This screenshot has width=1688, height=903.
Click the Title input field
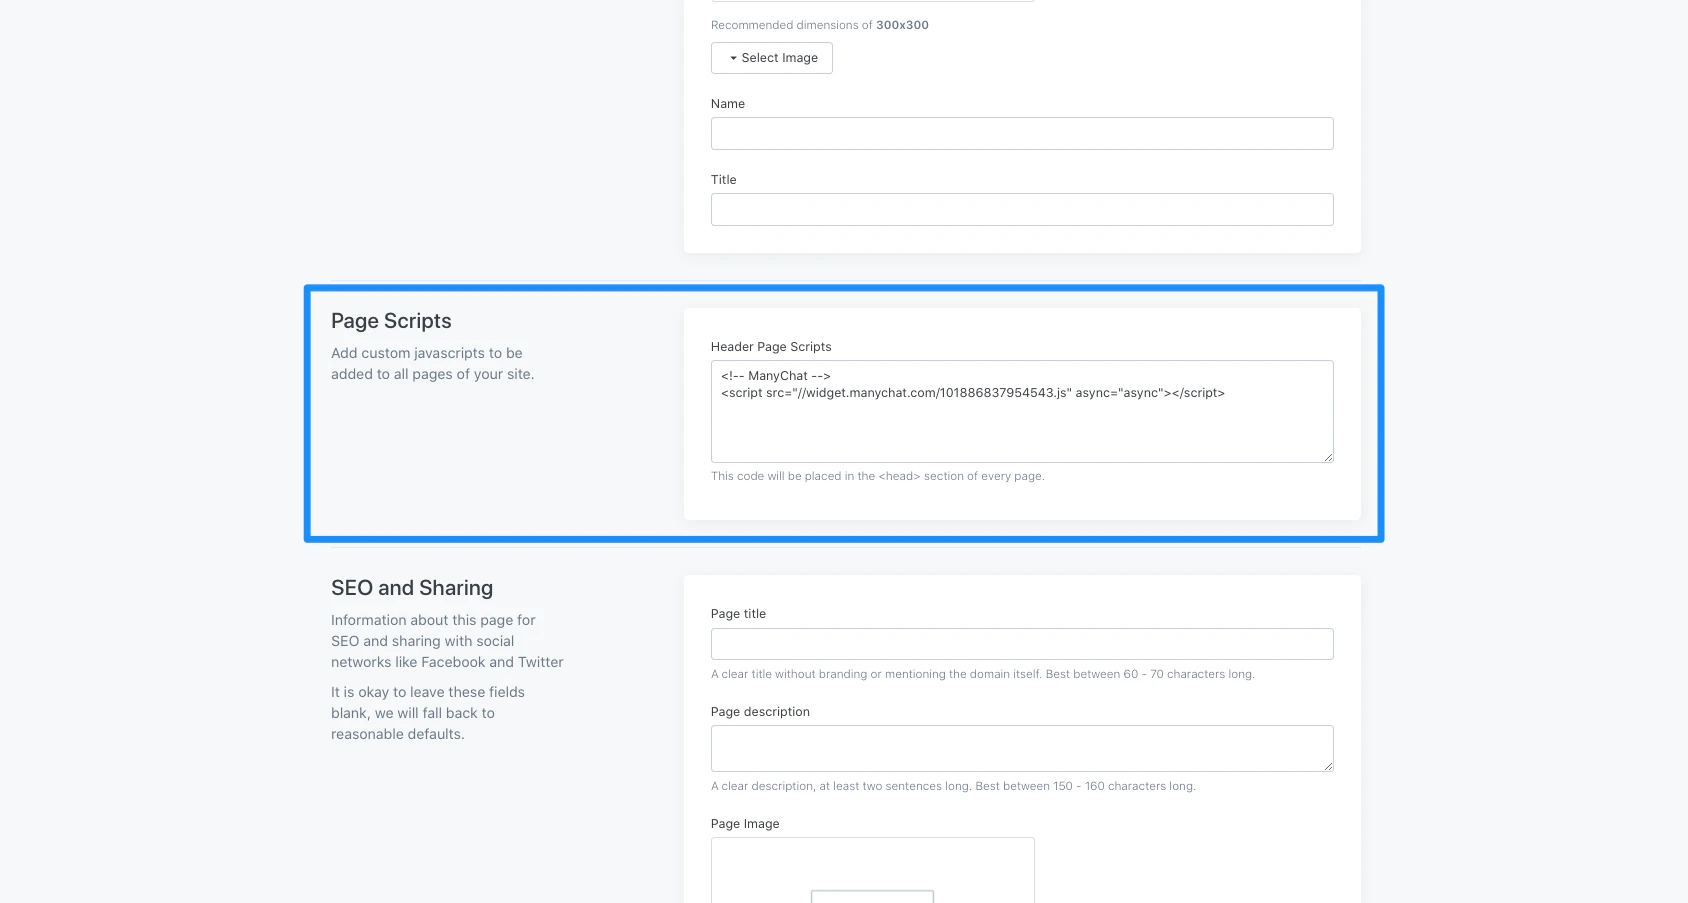pos(1022,210)
